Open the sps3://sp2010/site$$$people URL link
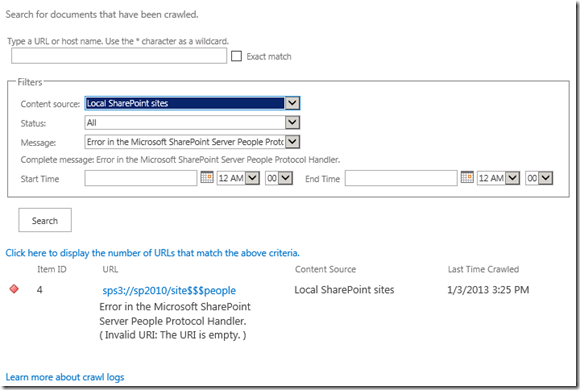The image size is (580, 390). tap(169, 290)
